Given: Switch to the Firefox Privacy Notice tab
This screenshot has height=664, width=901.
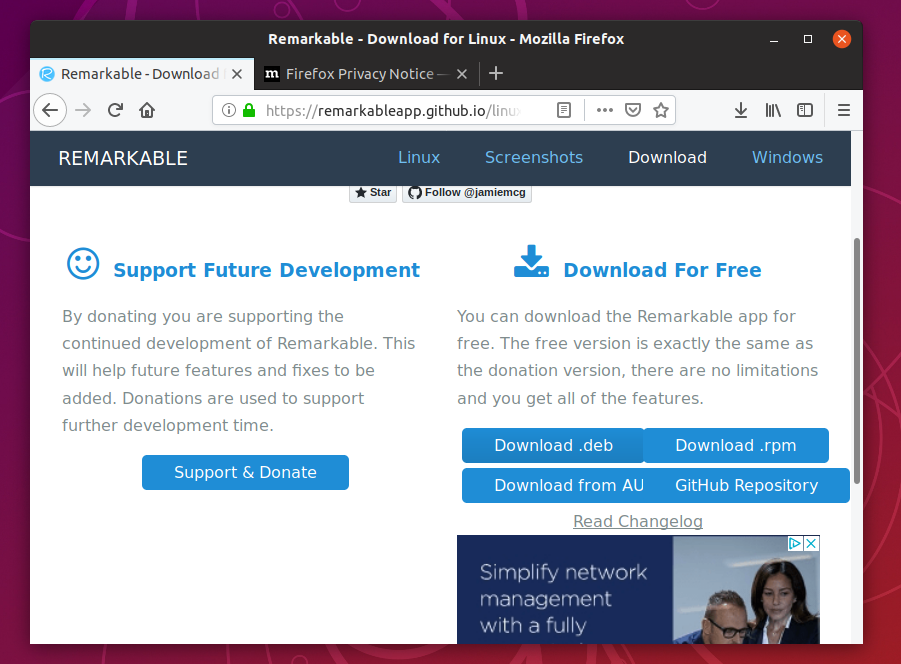Looking at the screenshot, I should [367, 74].
